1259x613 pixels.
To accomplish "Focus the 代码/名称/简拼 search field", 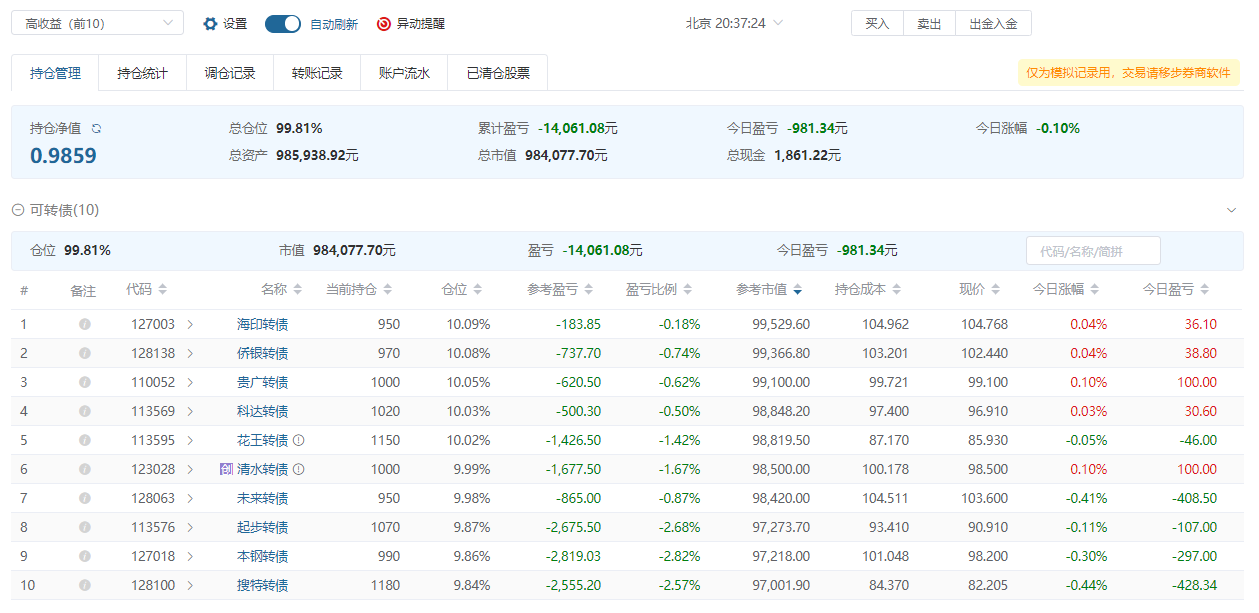I will 1092,251.
